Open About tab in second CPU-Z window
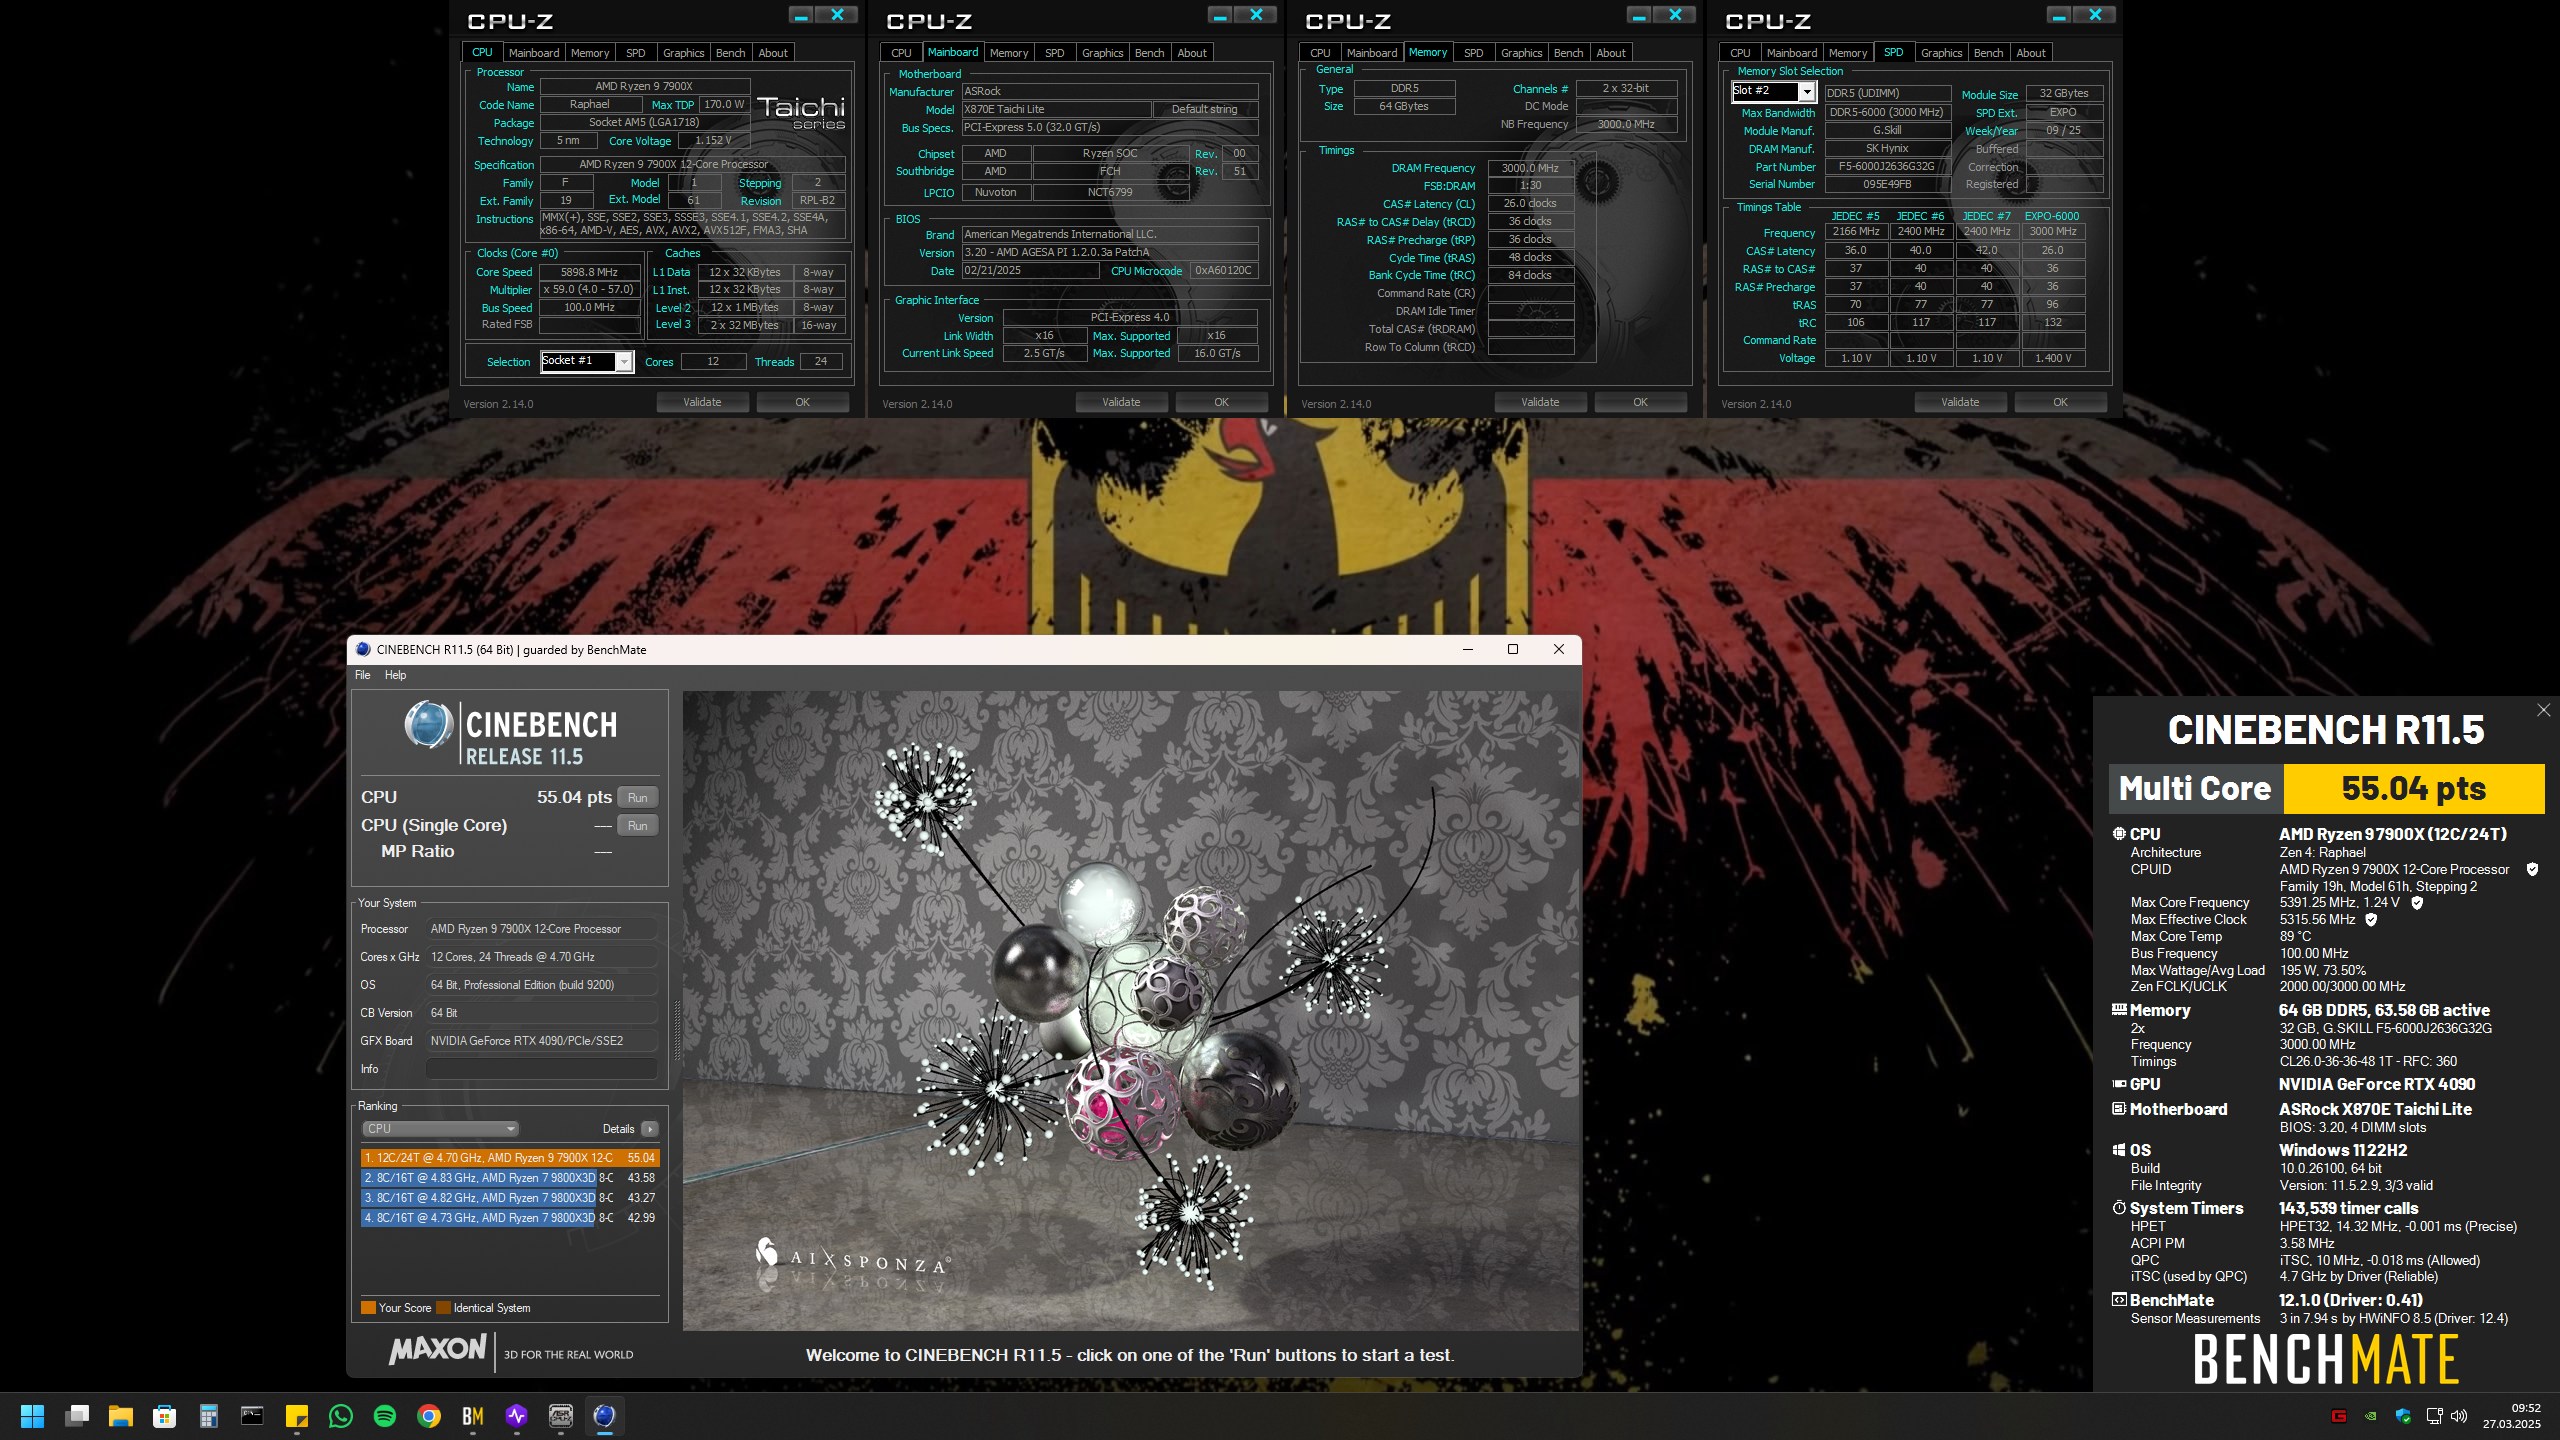This screenshot has height=1440, width=2560. [1192, 53]
